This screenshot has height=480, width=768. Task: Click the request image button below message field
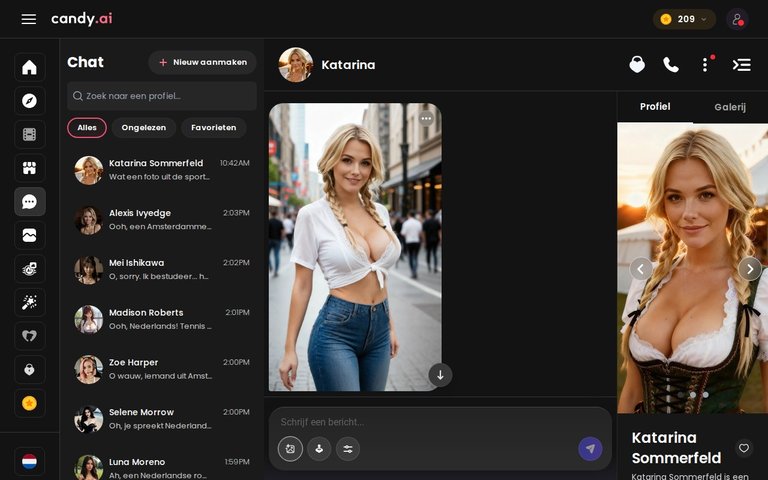(290, 449)
